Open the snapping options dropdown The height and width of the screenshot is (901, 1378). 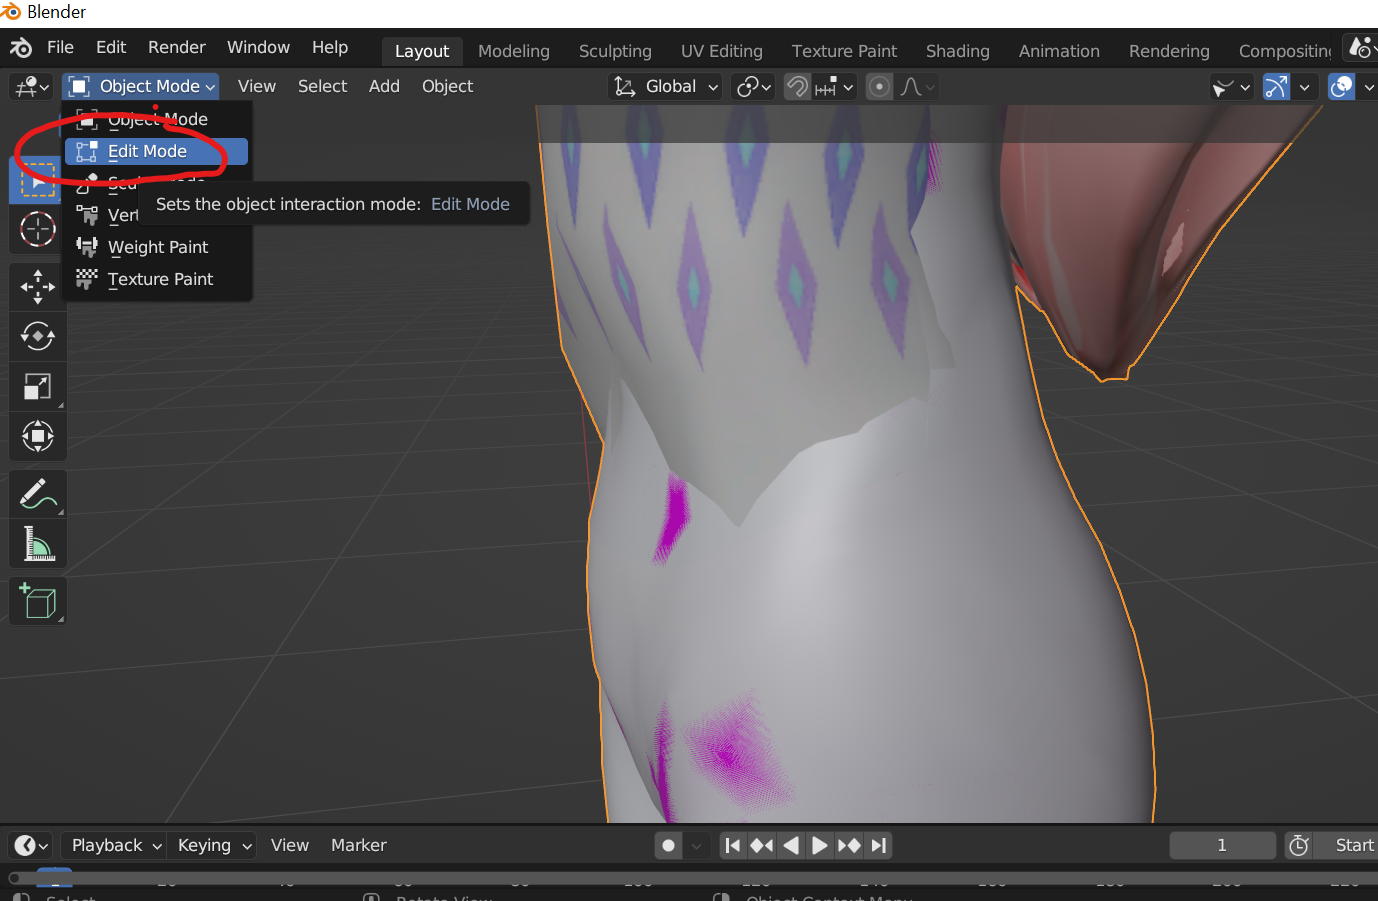pos(834,87)
